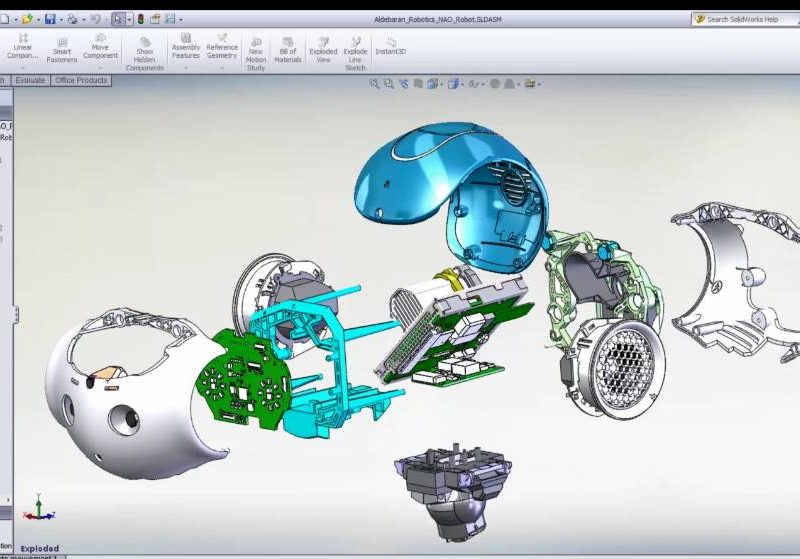Select Explode Line Sketch tool
The width and height of the screenshot is (800, 559).
tap(356, 54)
